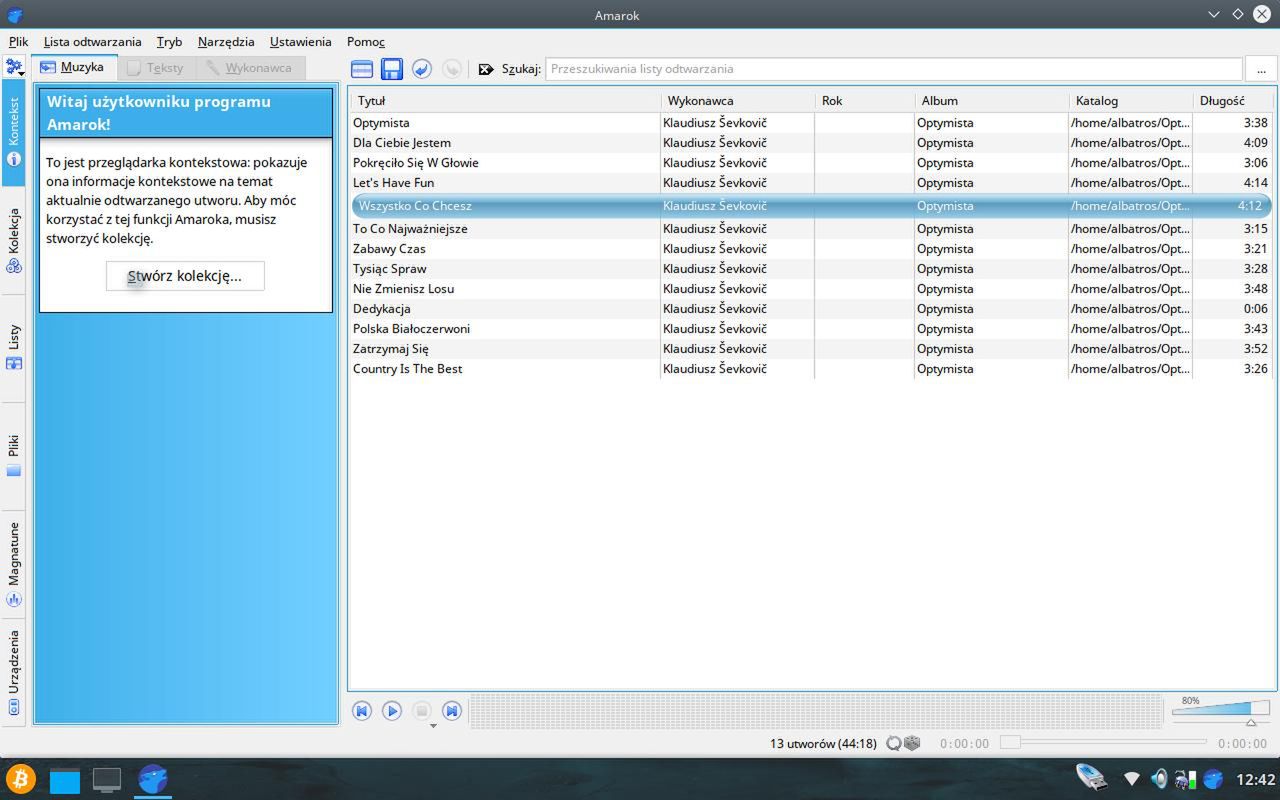1280x800 pixels.
Task: Click the 13 utworów (44:18) status text
Action: click(823, 743)
